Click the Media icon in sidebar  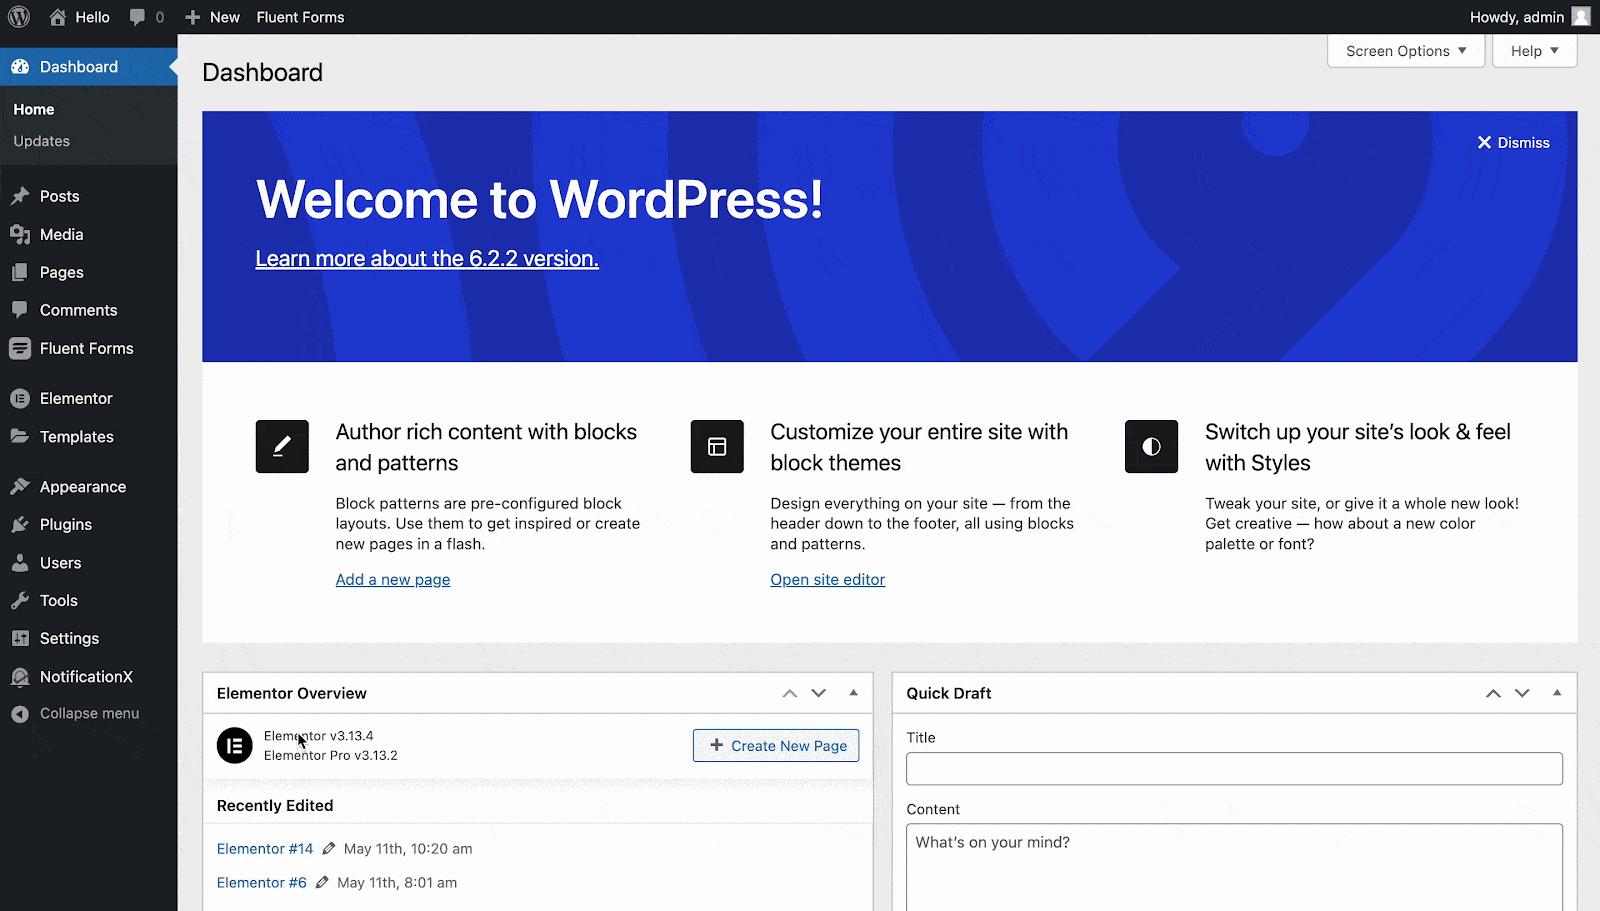coord(20,234)
